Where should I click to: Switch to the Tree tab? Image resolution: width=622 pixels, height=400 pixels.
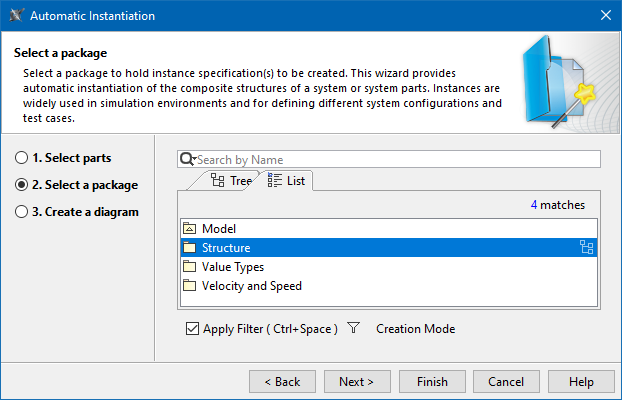(230, 181)
